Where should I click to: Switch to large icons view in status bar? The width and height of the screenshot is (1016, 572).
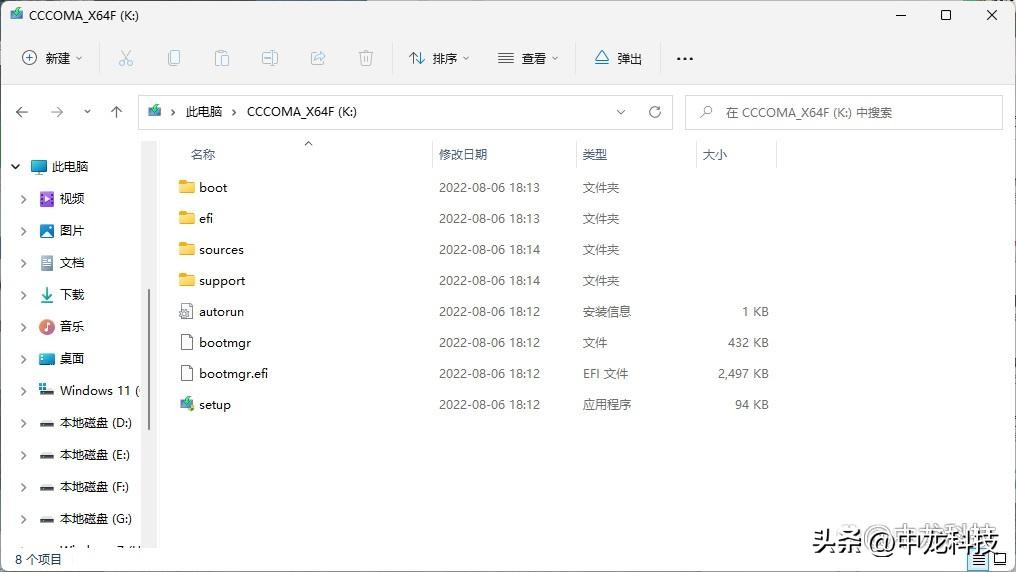[x=1000, y=560]
